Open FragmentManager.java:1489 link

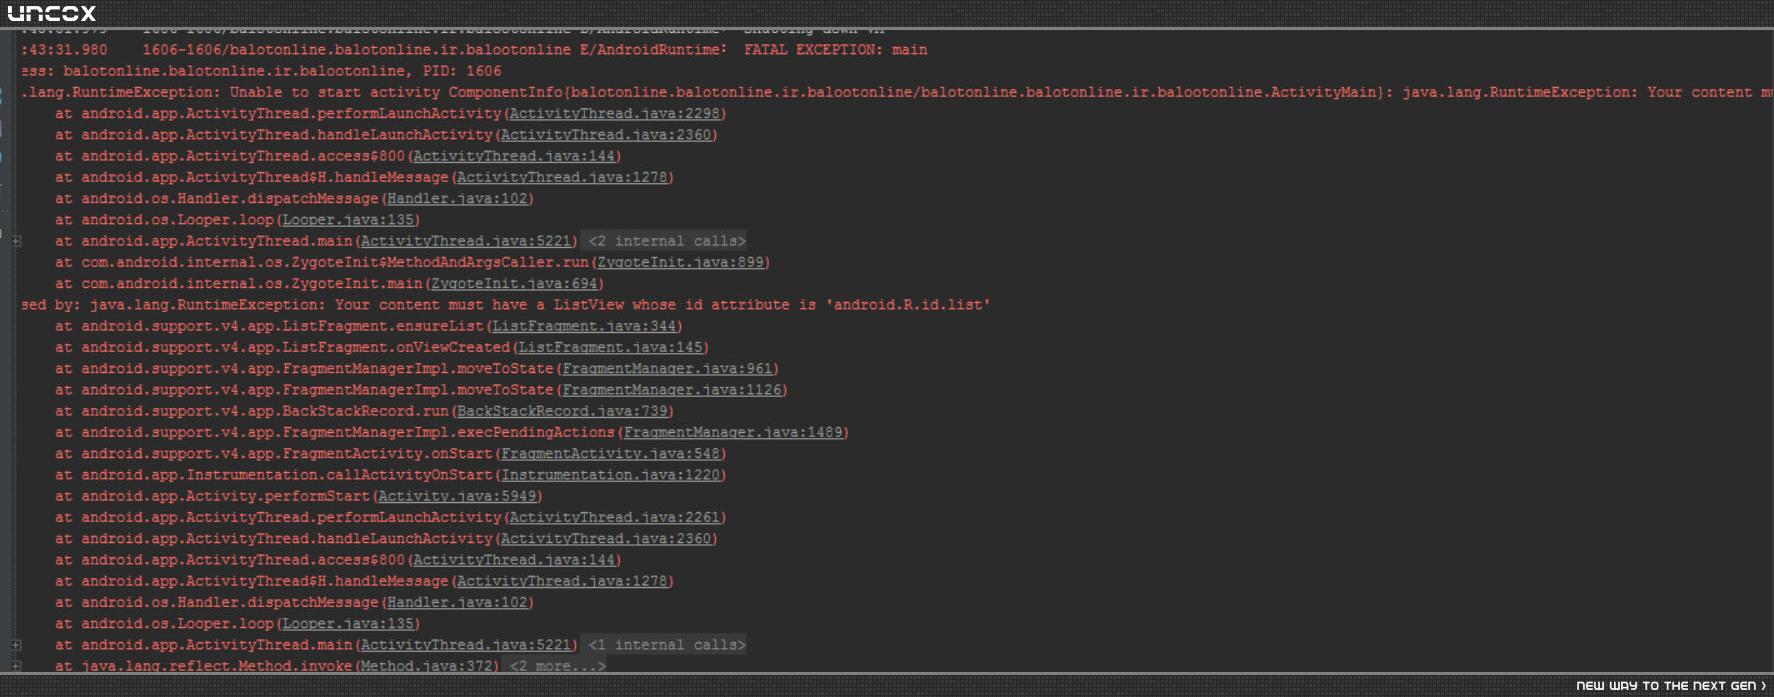(x=733, y=433)
